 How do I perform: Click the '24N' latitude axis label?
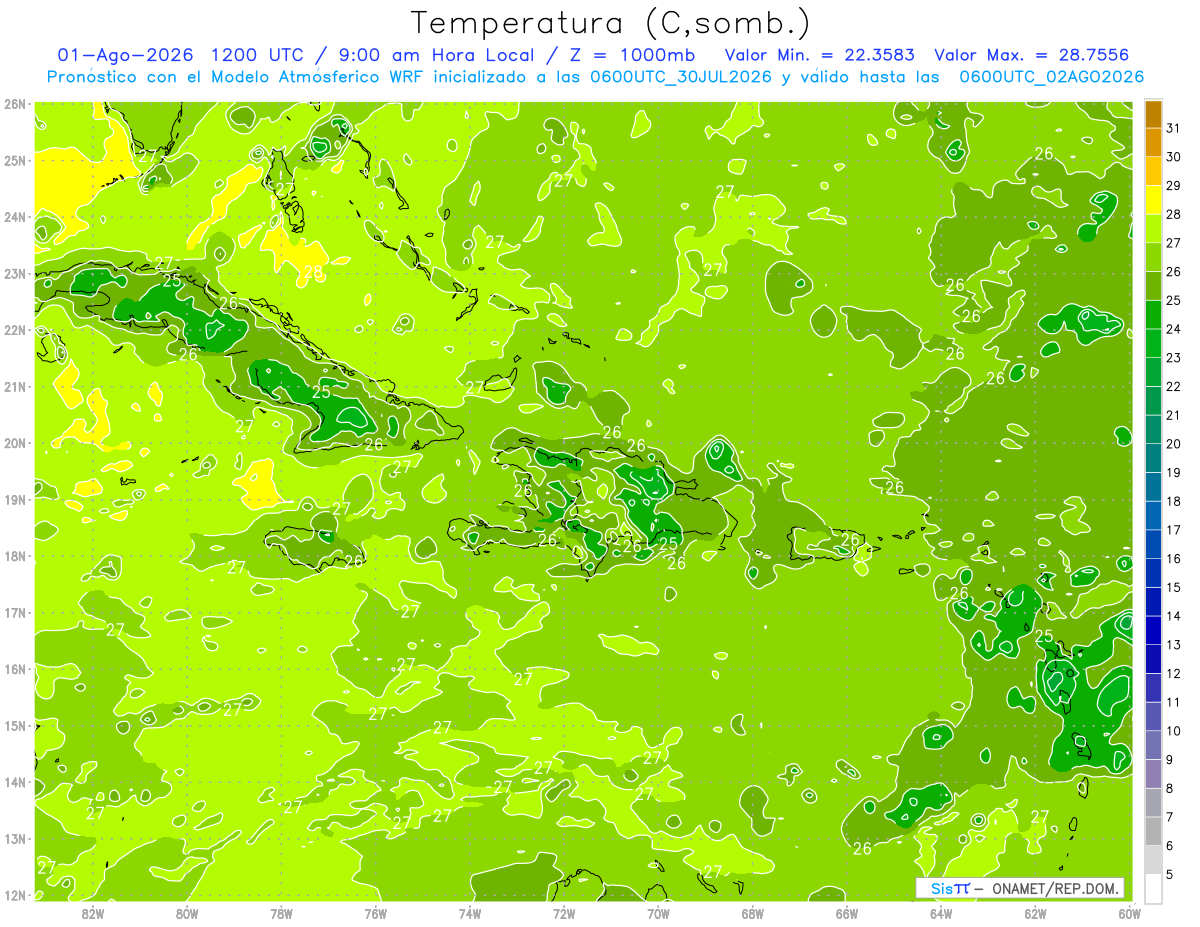[14, 217]
